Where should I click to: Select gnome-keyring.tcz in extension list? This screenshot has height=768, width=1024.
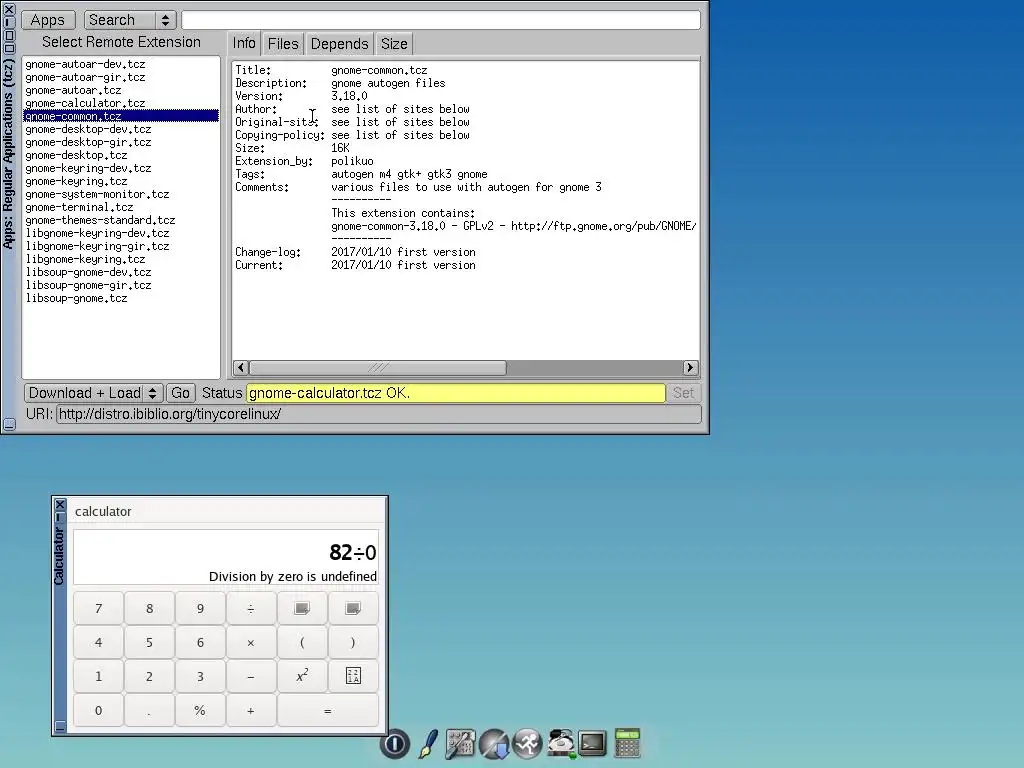(121, 182)
